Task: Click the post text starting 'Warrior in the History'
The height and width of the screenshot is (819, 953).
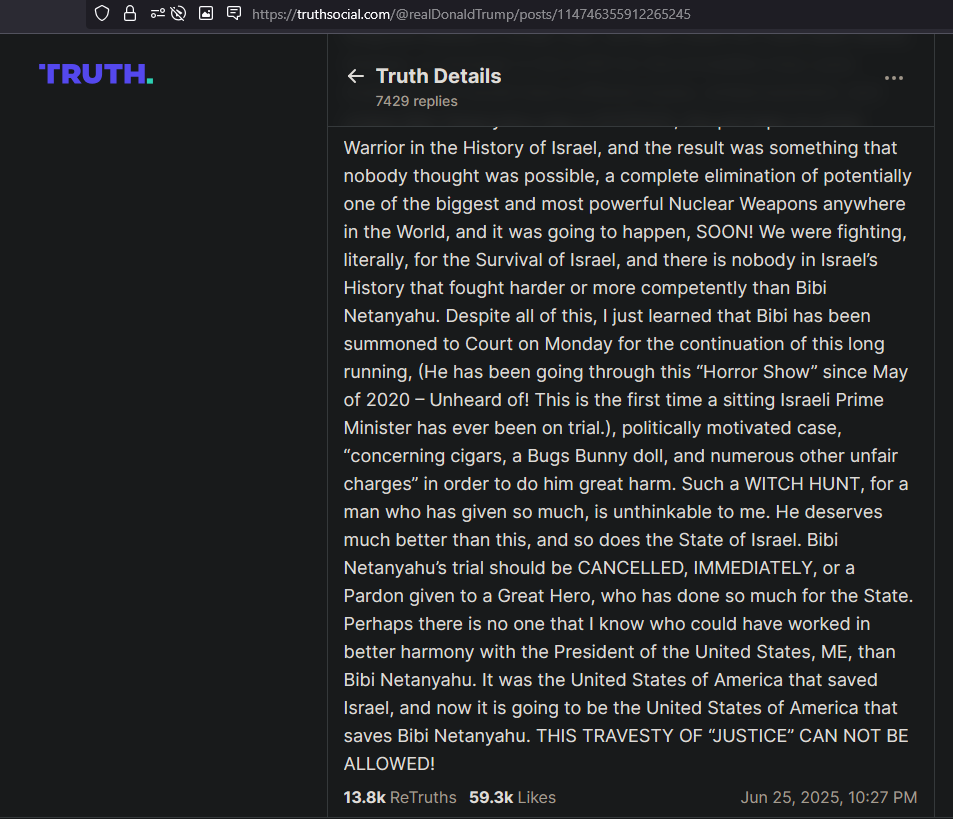Action: [620, 148]
